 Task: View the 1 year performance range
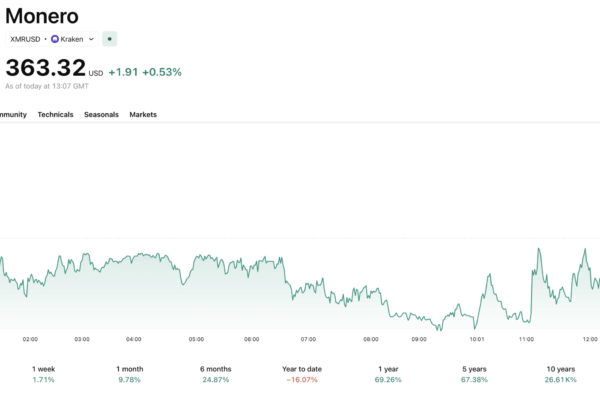pyautogui.click(x=386, y=374)
